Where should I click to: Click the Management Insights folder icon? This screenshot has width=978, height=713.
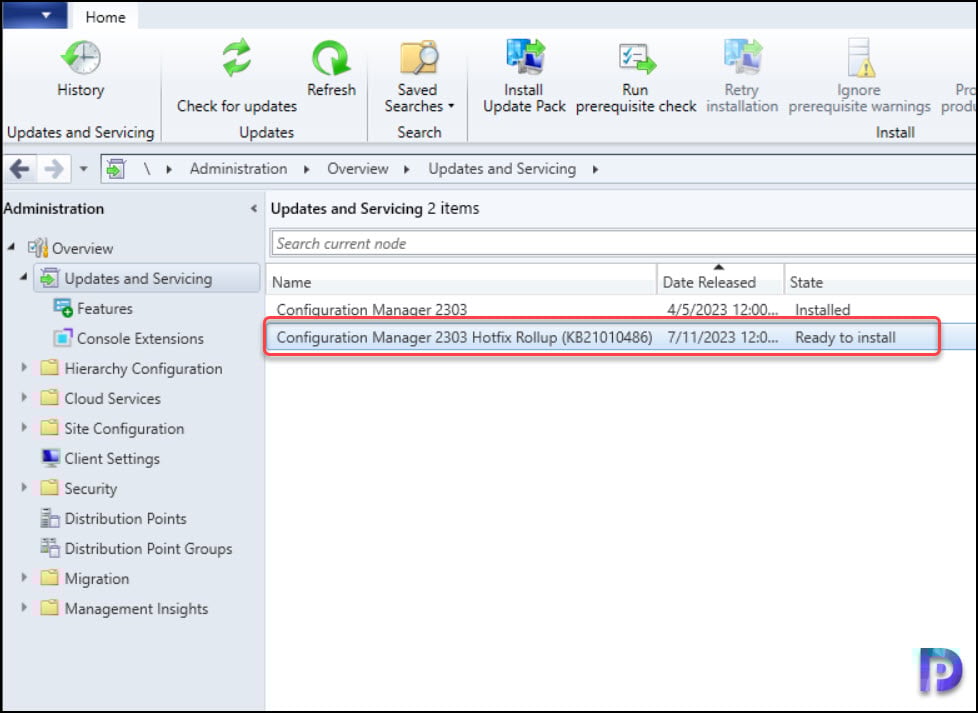coord(49,608)
